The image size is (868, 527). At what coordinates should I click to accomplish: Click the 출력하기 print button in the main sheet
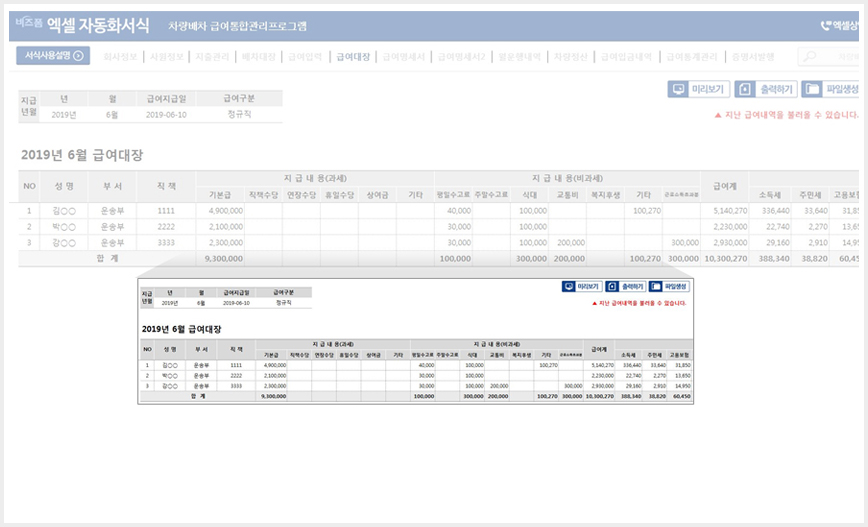(x=766, y=89)
